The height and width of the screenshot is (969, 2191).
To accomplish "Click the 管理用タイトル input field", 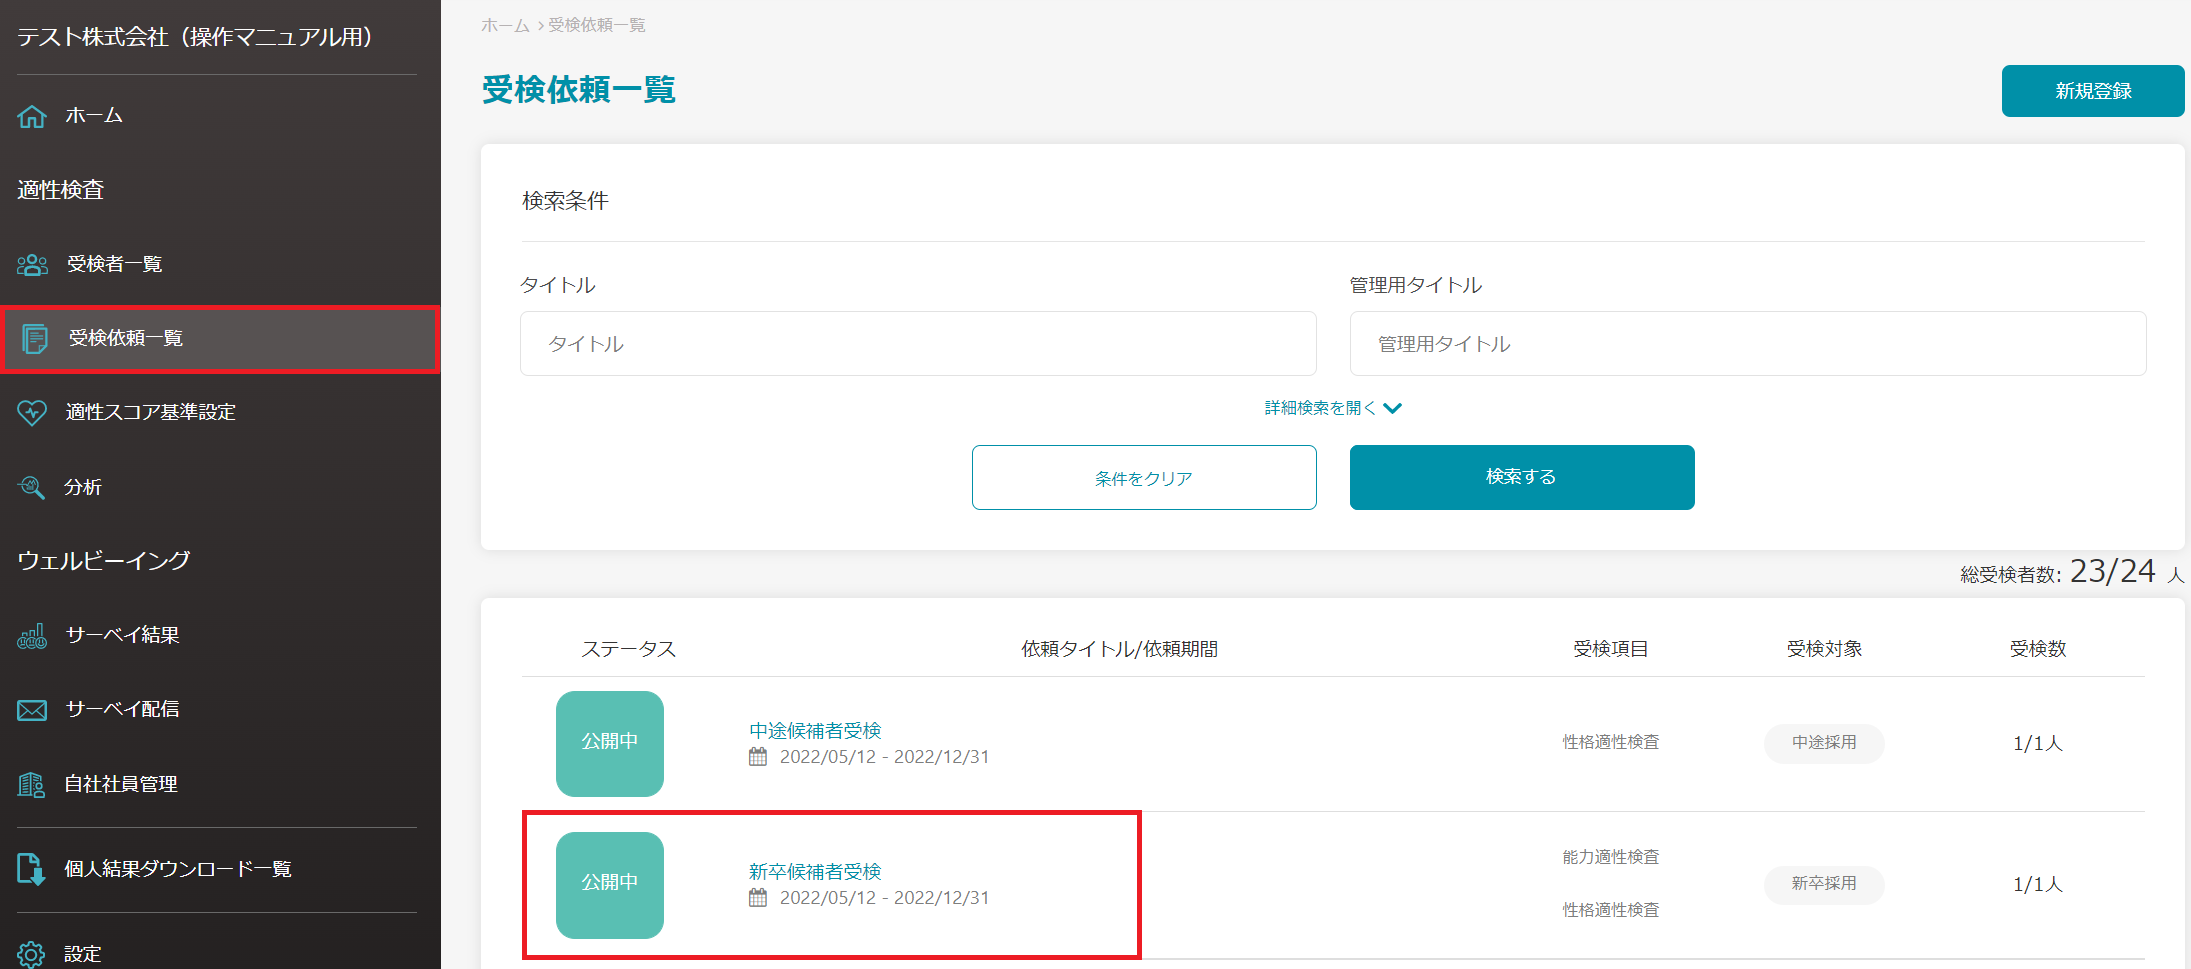I will [x=1747, y=344].
